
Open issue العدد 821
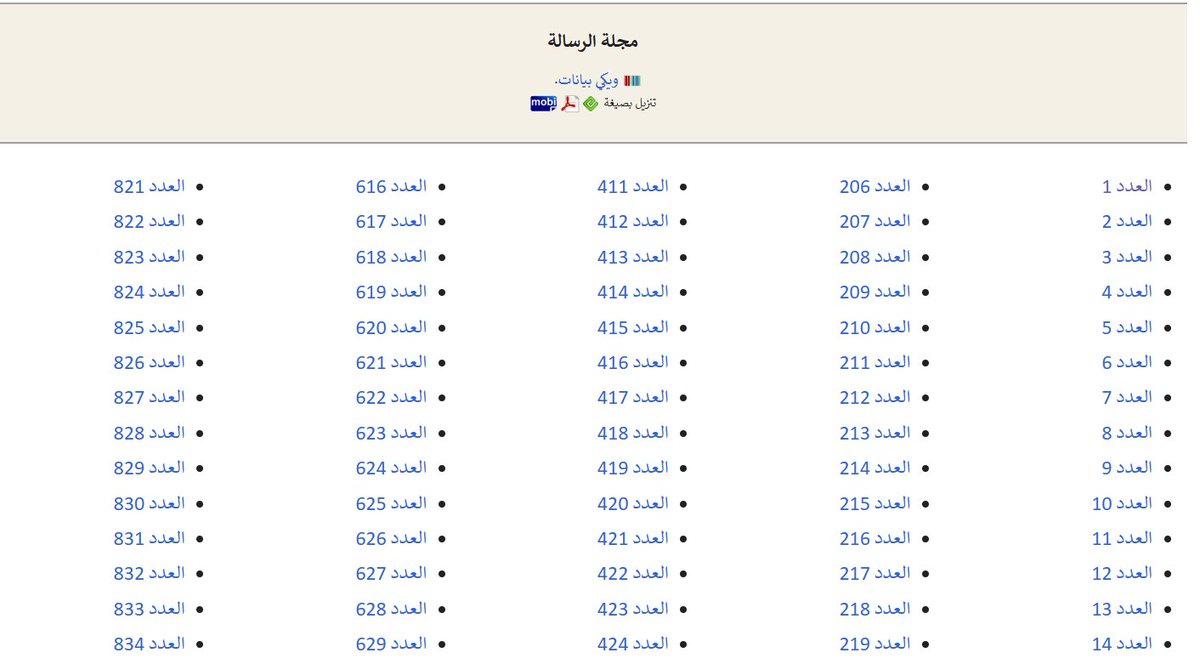click(149, 186)
